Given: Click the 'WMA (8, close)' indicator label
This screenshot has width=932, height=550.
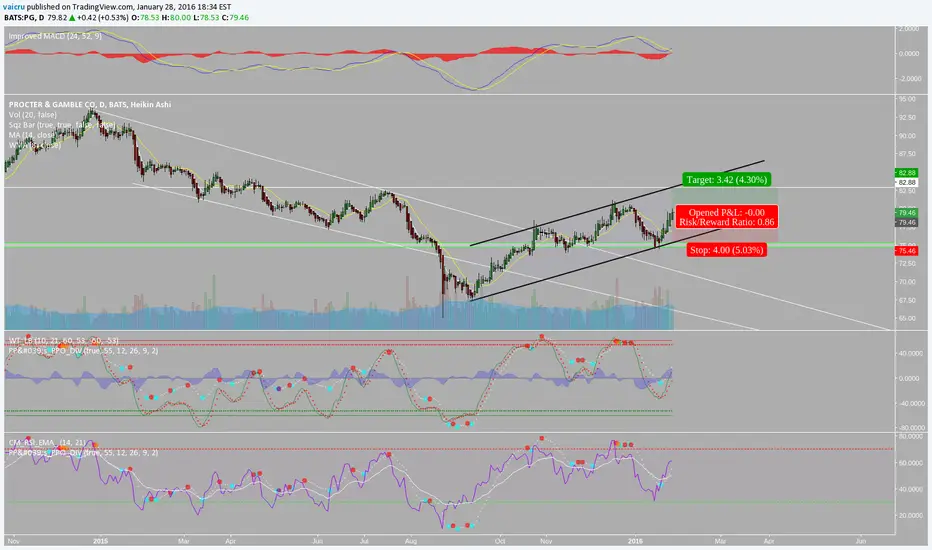Looking at the screenshot, I should [34, 145].
